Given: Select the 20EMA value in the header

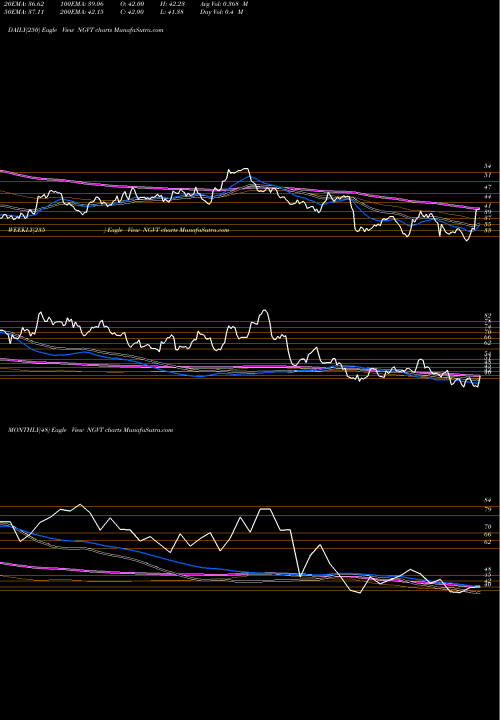Looking at the screenshot, I should 22,4.
